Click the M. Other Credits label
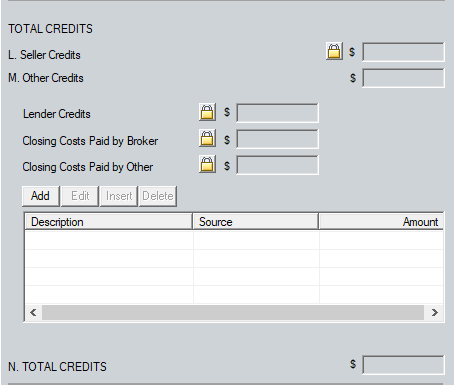The width and height of the screenshot is (454, 385). 46,78
